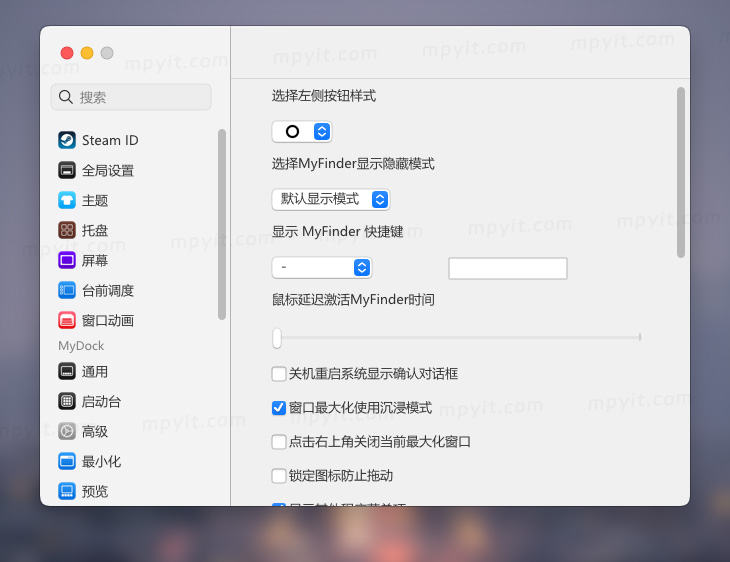Select the 启动台 launchpad icon
This screenshot has width=730, height=562.
click(67, 401)
